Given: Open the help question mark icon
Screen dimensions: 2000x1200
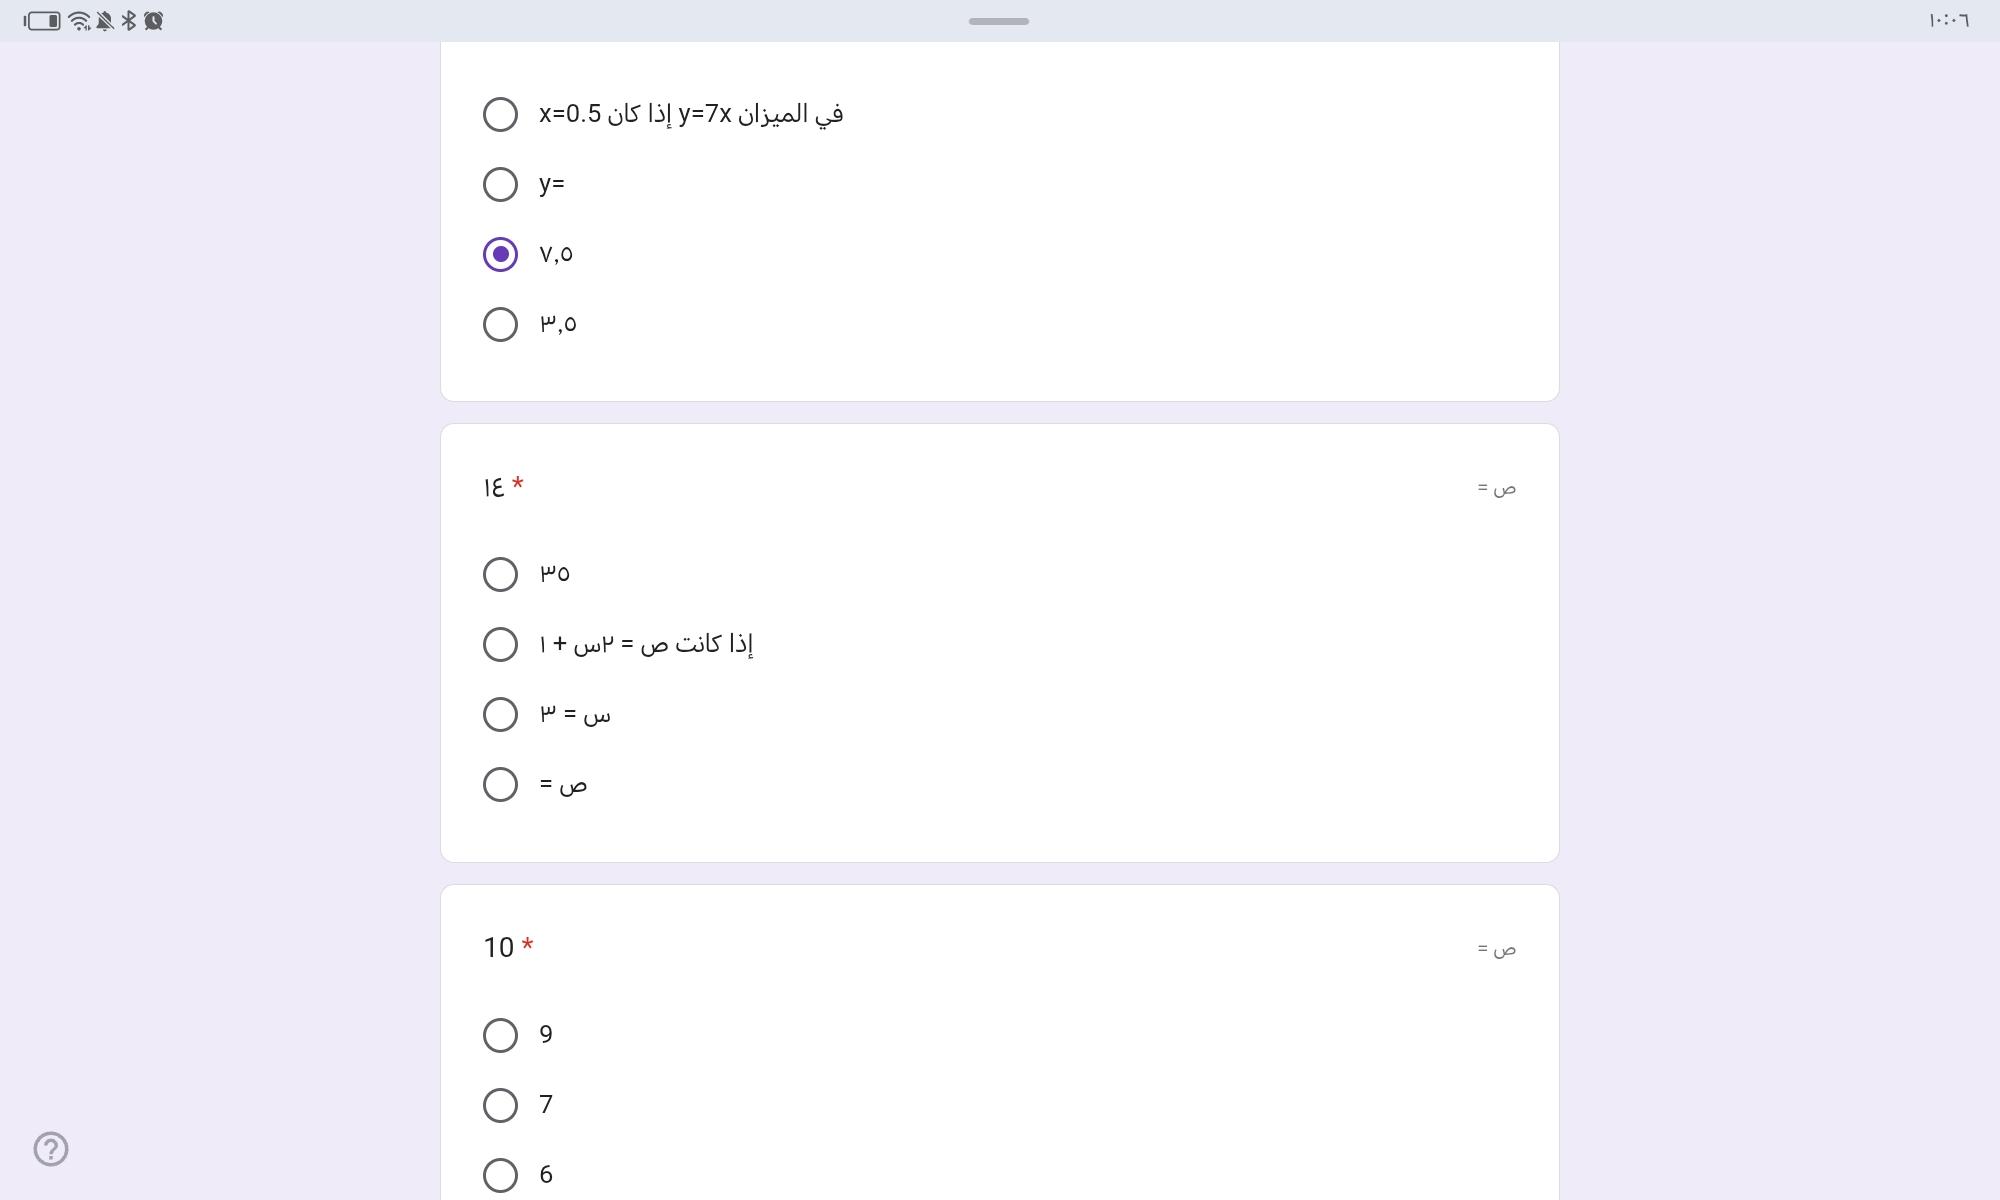Looking at the screenshot, I should pos(51,1149).
